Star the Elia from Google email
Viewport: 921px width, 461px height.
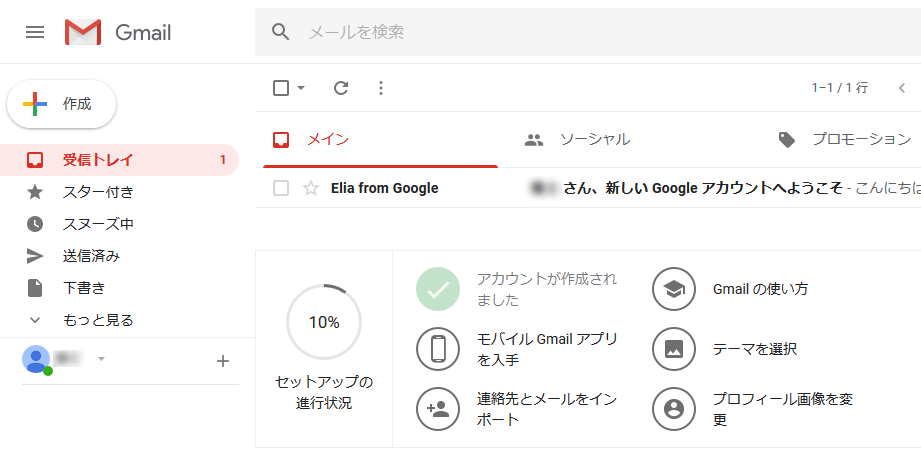310,188
